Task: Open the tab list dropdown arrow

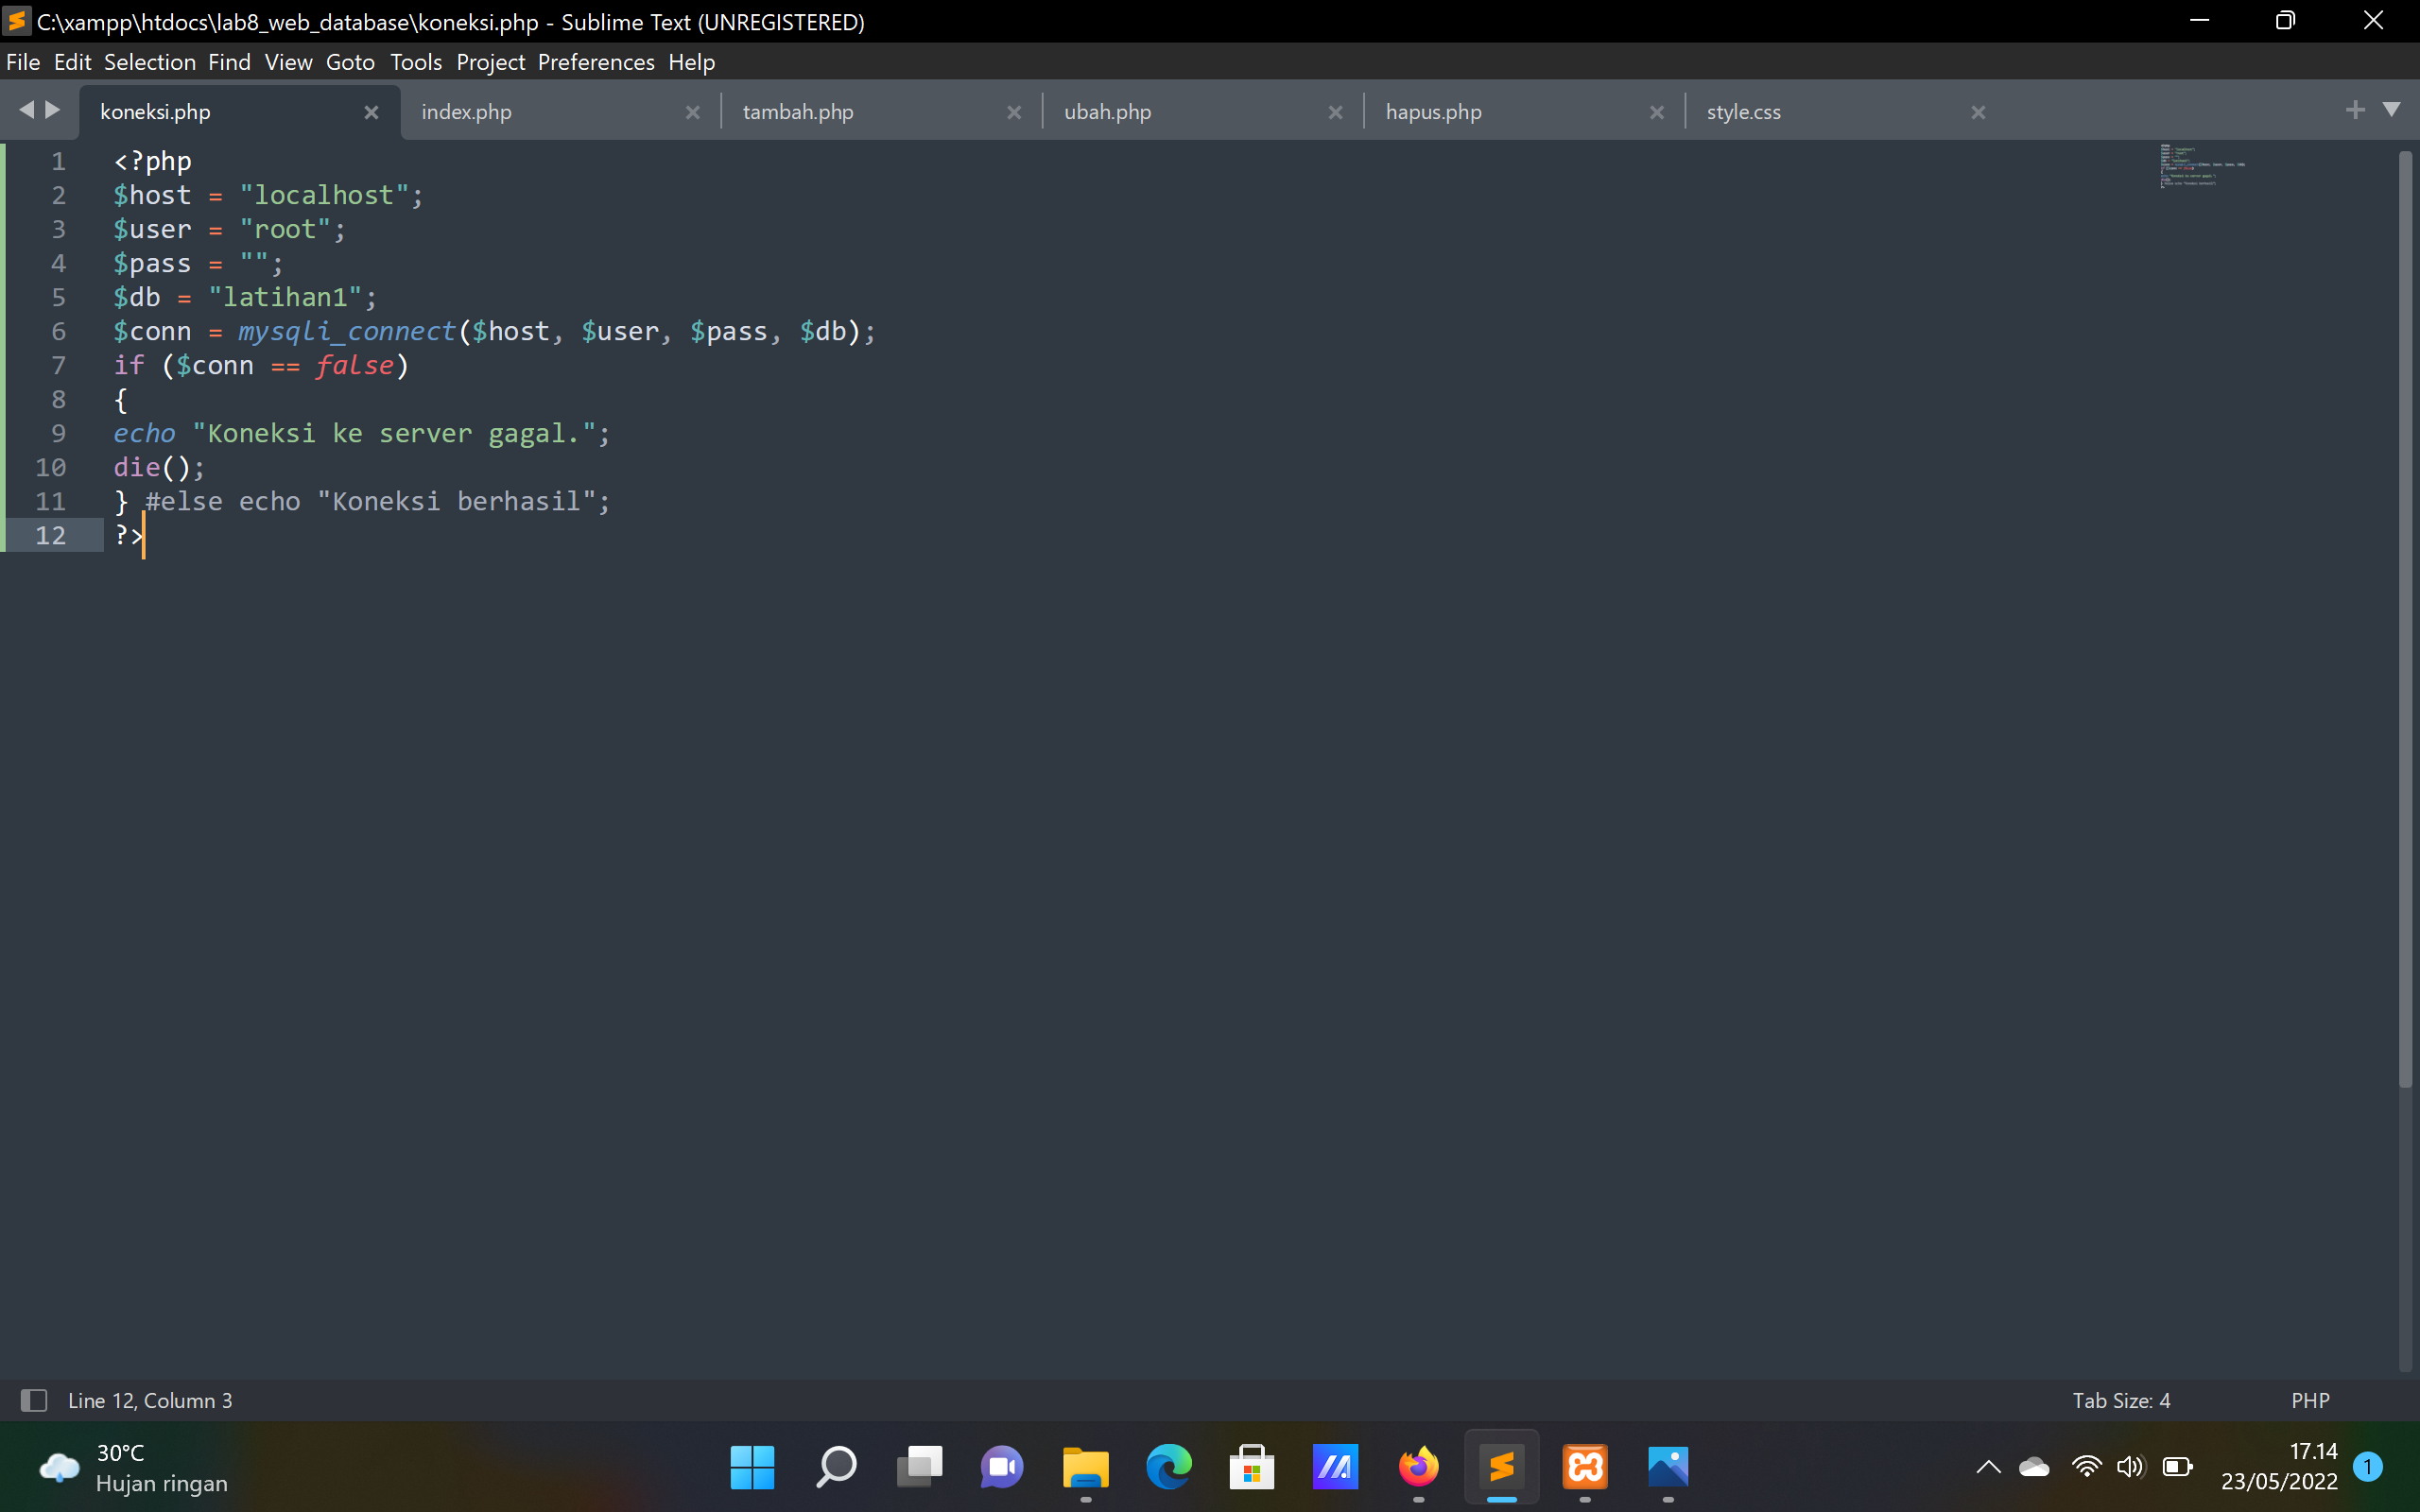Action: pyautogui.click(x=2392, y=109)
